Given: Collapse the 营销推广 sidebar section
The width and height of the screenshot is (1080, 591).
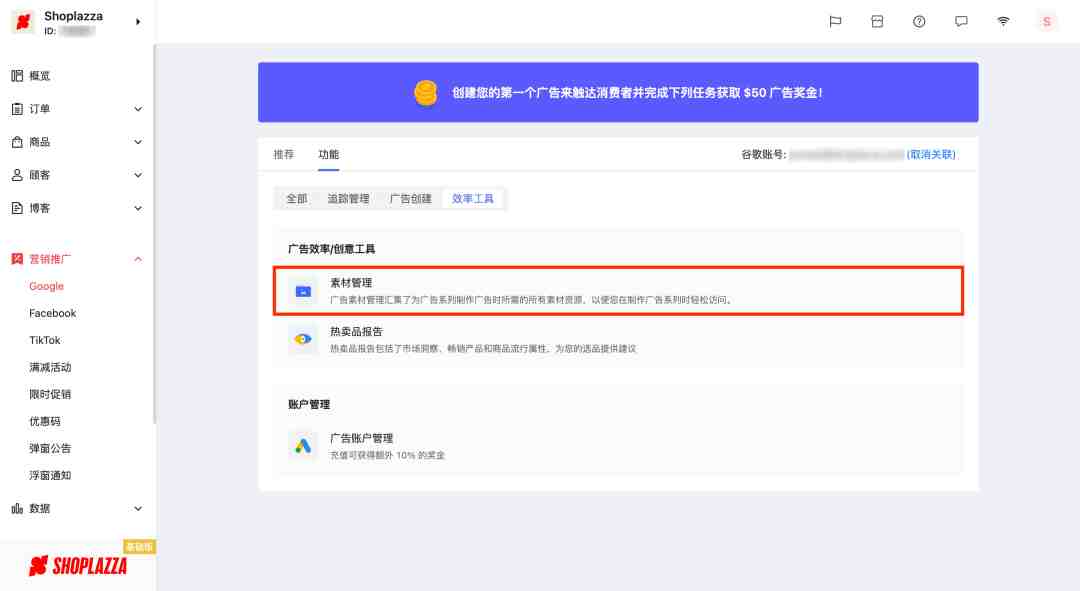Looking at the screenshot, I should coord(77,259).
